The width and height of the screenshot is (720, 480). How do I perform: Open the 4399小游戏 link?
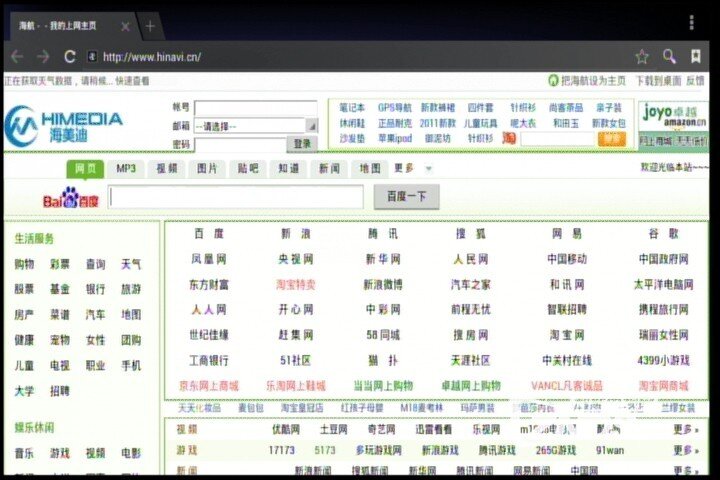[664, 361]
